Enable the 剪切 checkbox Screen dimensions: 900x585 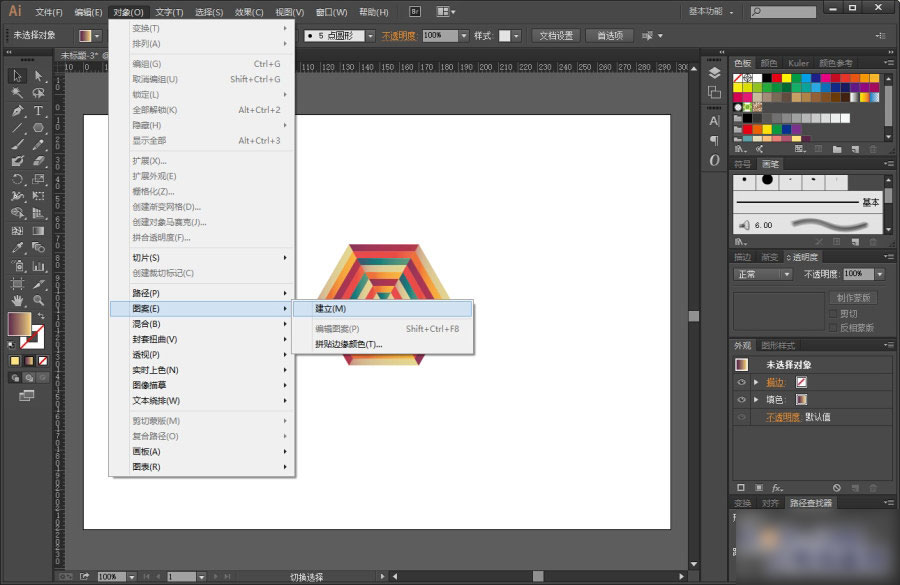[833, 313]
